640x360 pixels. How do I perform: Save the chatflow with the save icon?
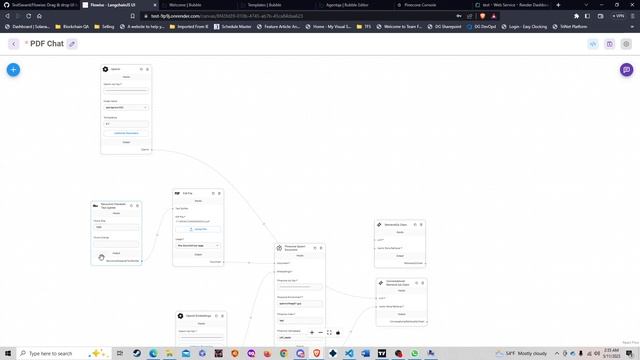[x=609, y=44]
